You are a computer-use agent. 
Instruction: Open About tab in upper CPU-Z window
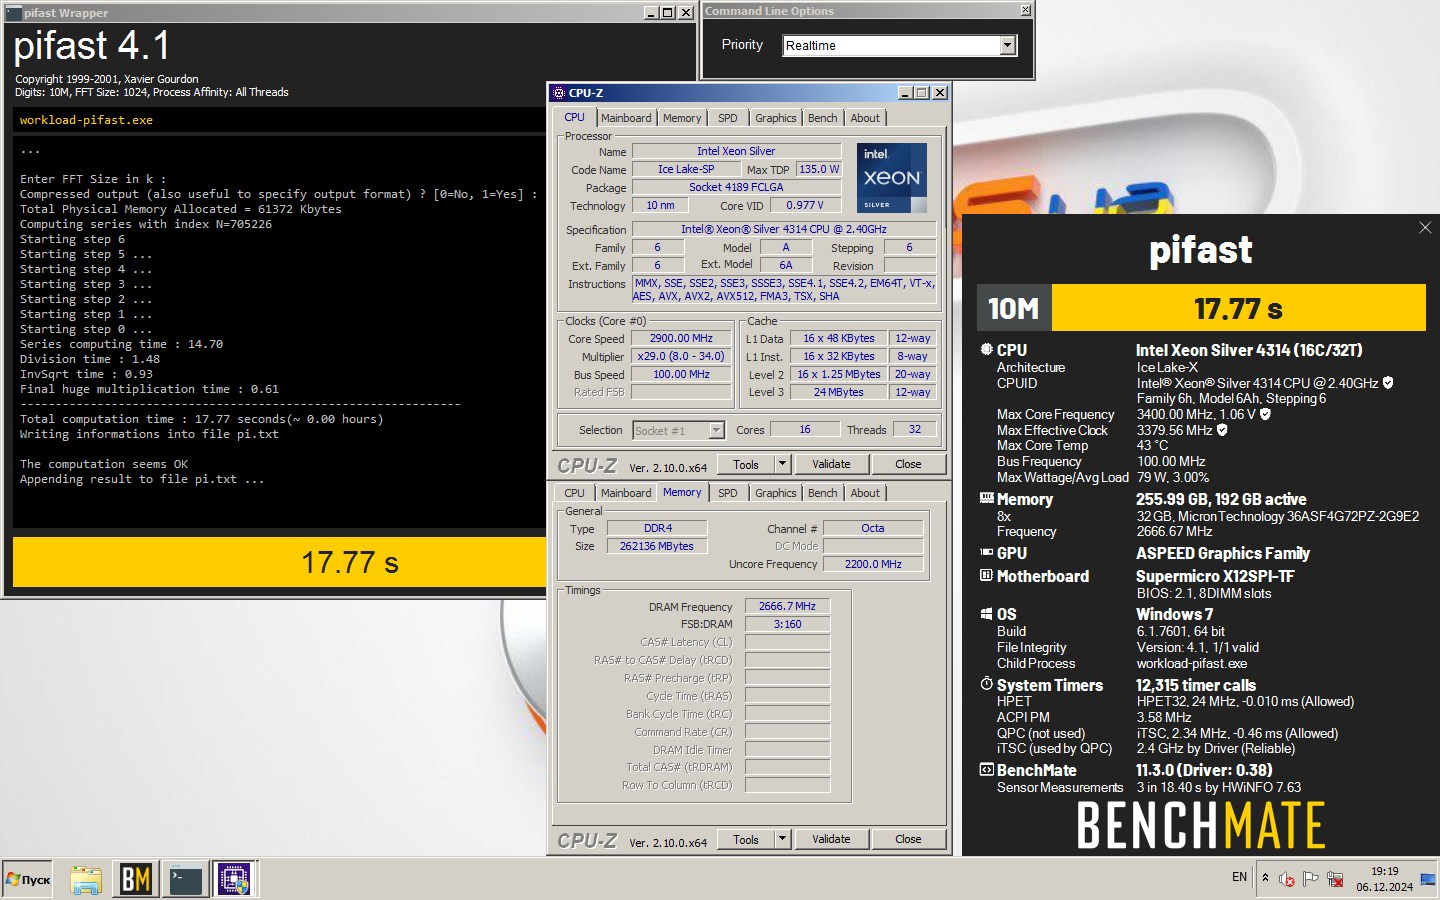pyautogui.click(x=865, y=118)
